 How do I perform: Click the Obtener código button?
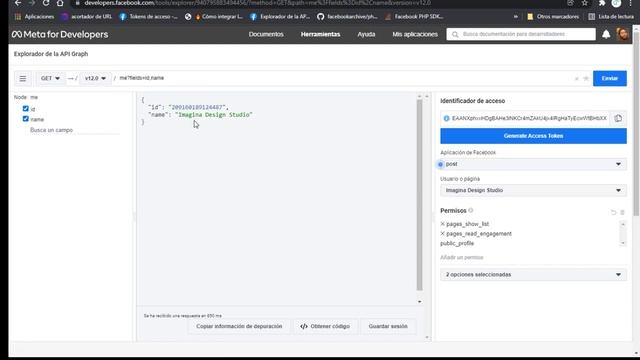tap(325, 327)
